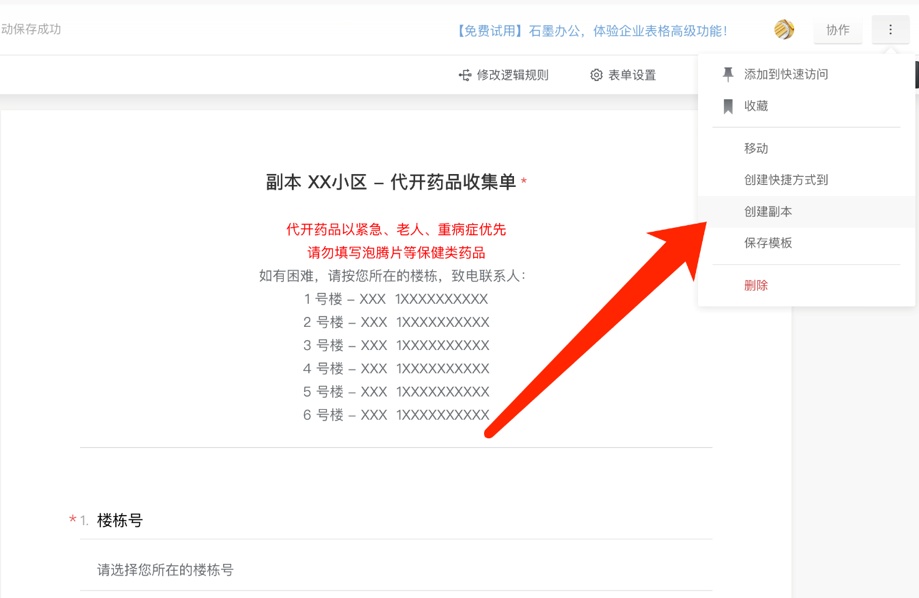This screenshot has height=598, width=919.
Task: Open the user avatar profile
Action: 784,30
